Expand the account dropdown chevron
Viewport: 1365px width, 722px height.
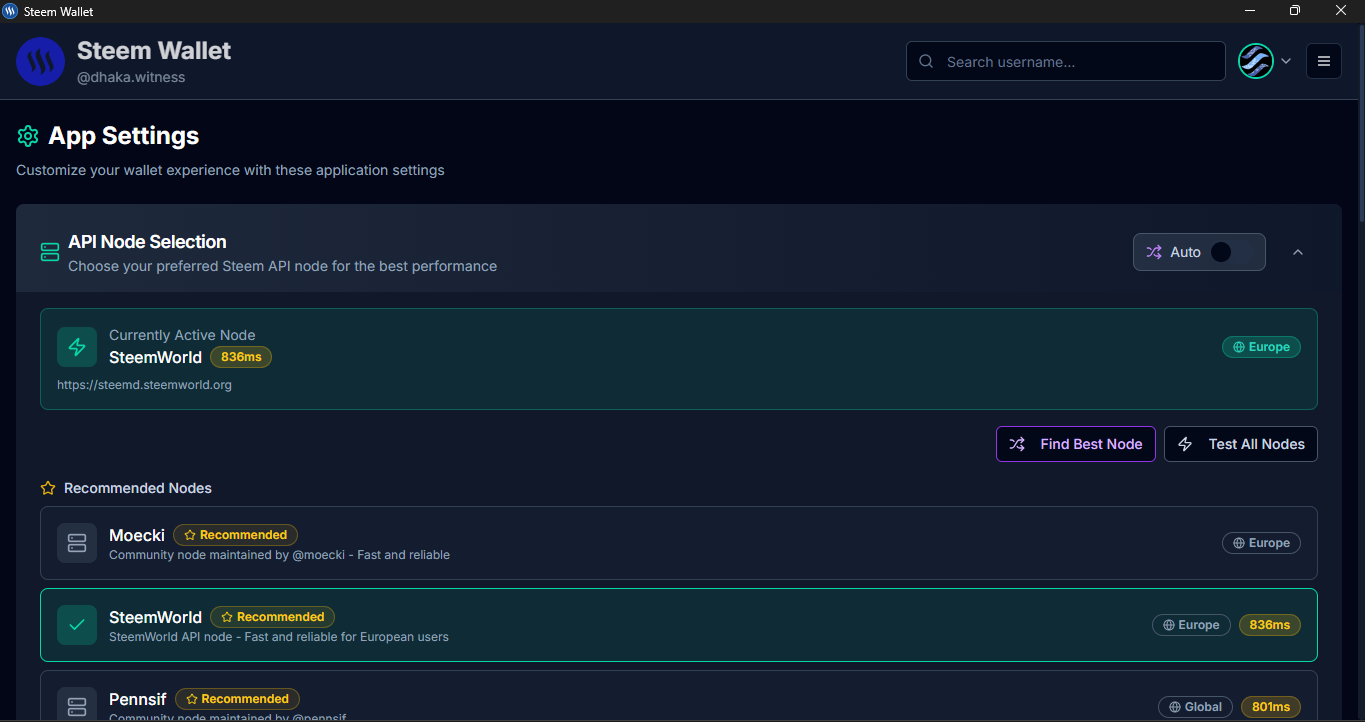pyautogui.click(x=1286, y=61)
